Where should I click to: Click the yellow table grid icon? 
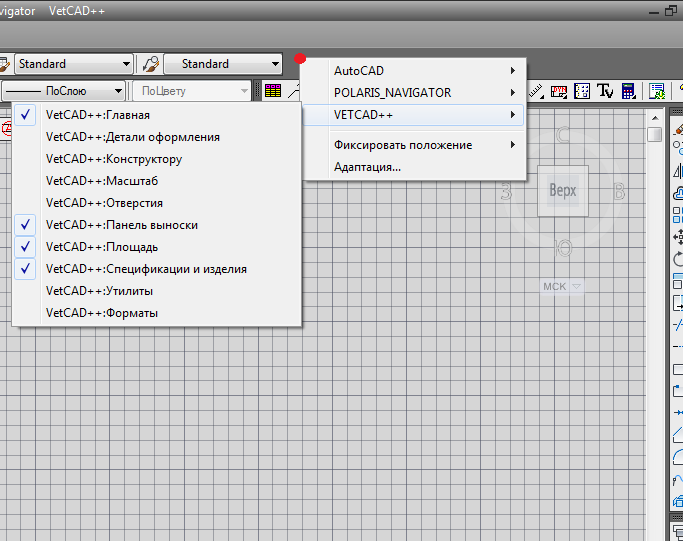point(273,91)
